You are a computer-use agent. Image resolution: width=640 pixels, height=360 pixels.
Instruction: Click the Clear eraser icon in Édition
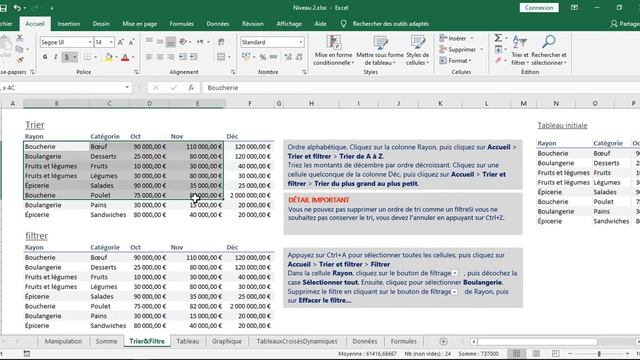[x=498, y=60]
